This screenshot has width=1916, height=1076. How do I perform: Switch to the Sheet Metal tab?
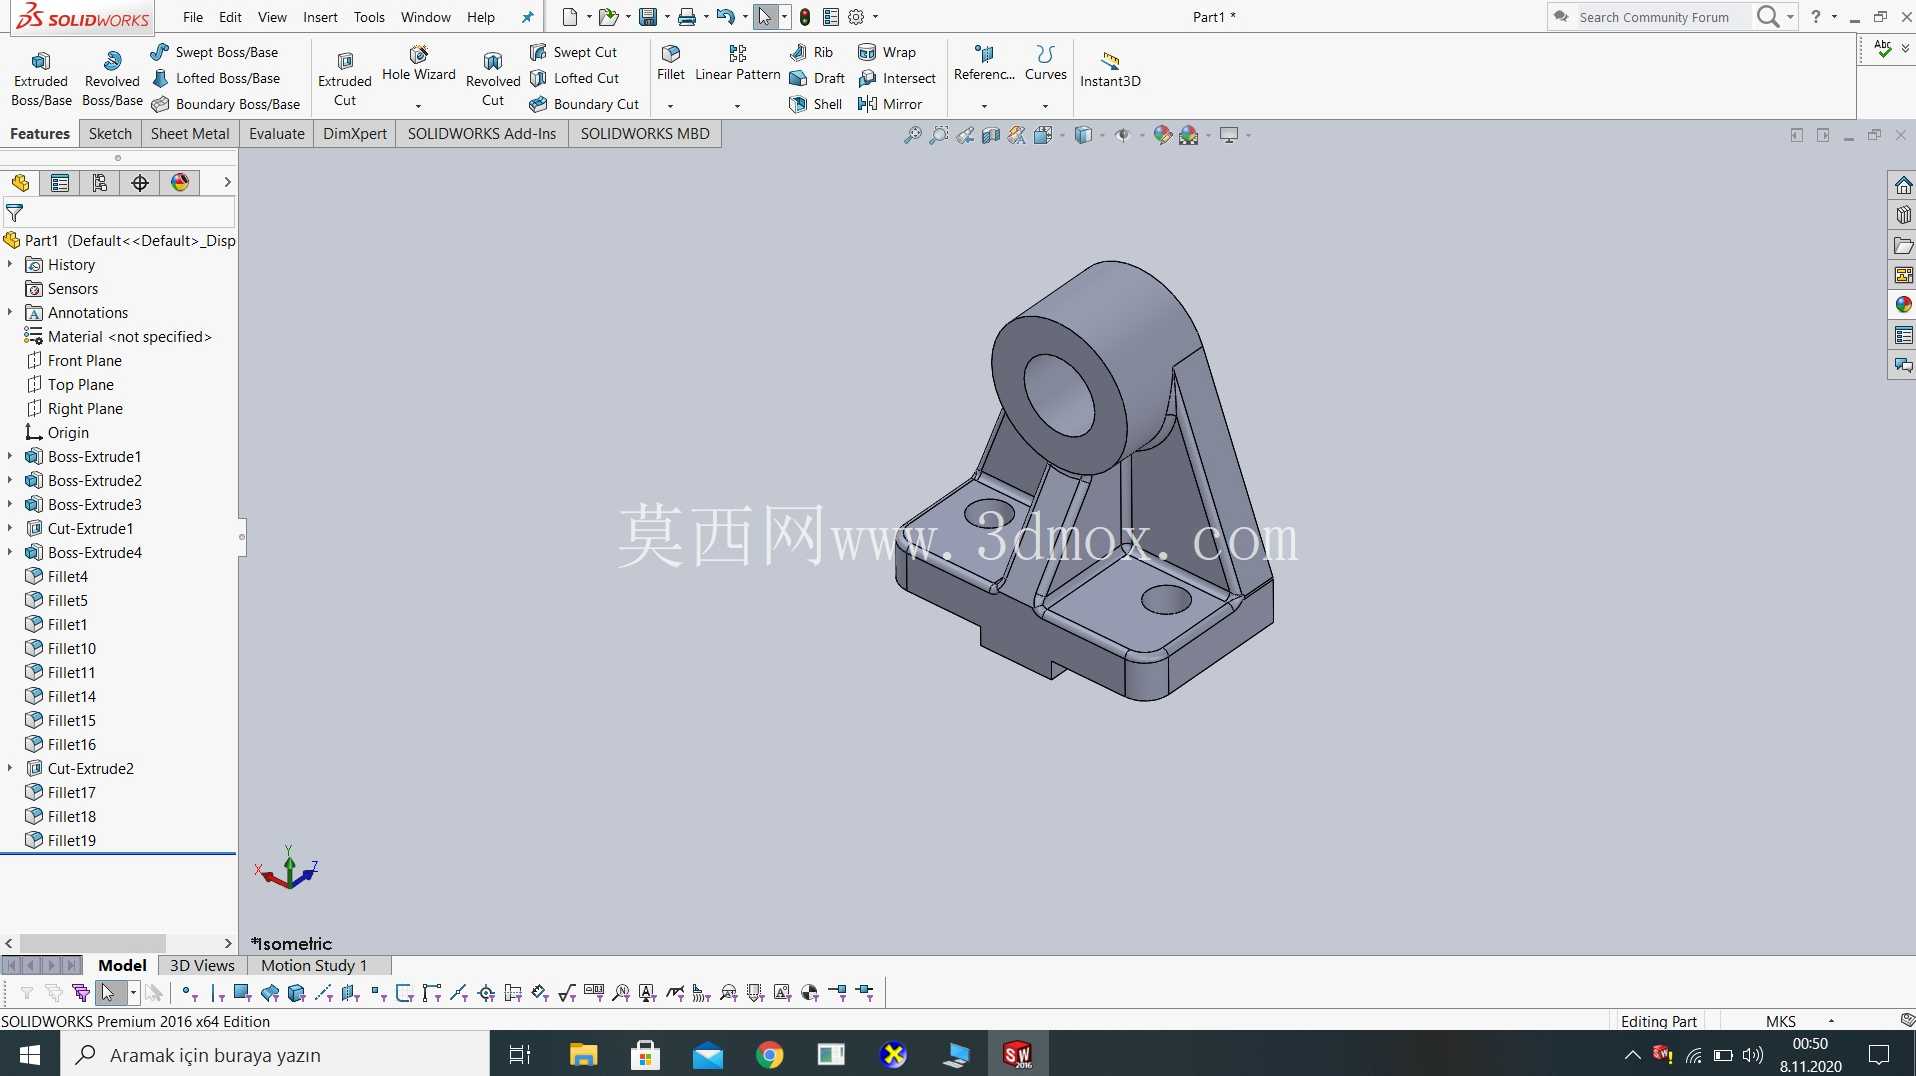pyautogui.click(x=190, y=133)
